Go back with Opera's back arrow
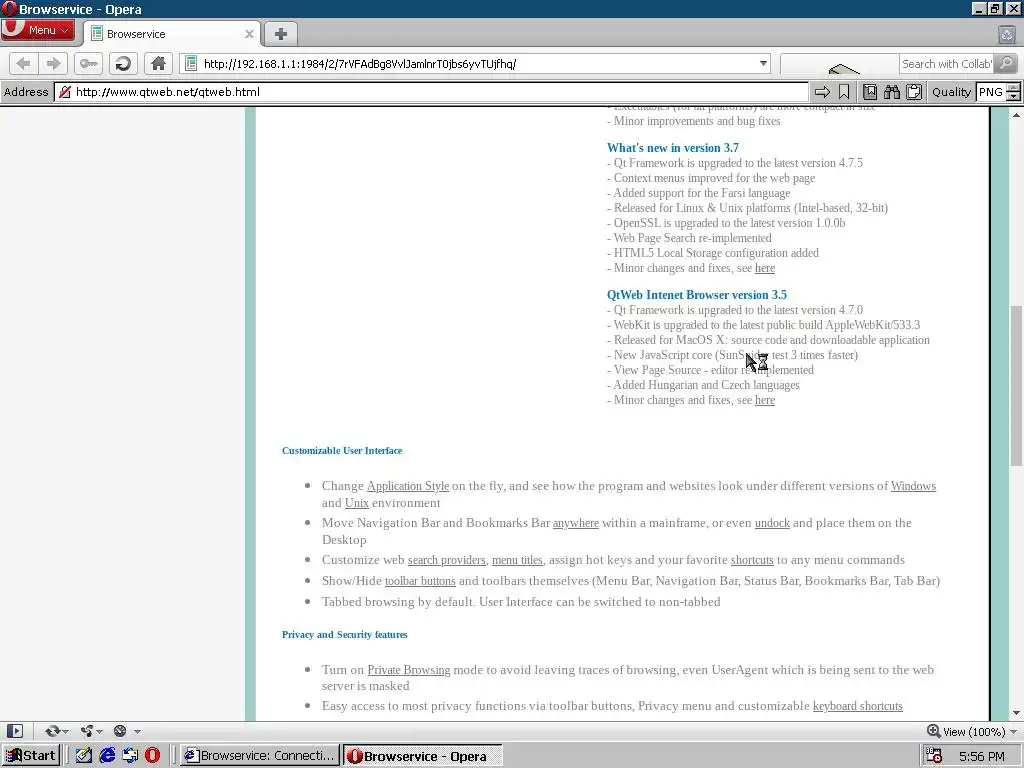The height and width of the screenshot is (768, 1024). 24,63
